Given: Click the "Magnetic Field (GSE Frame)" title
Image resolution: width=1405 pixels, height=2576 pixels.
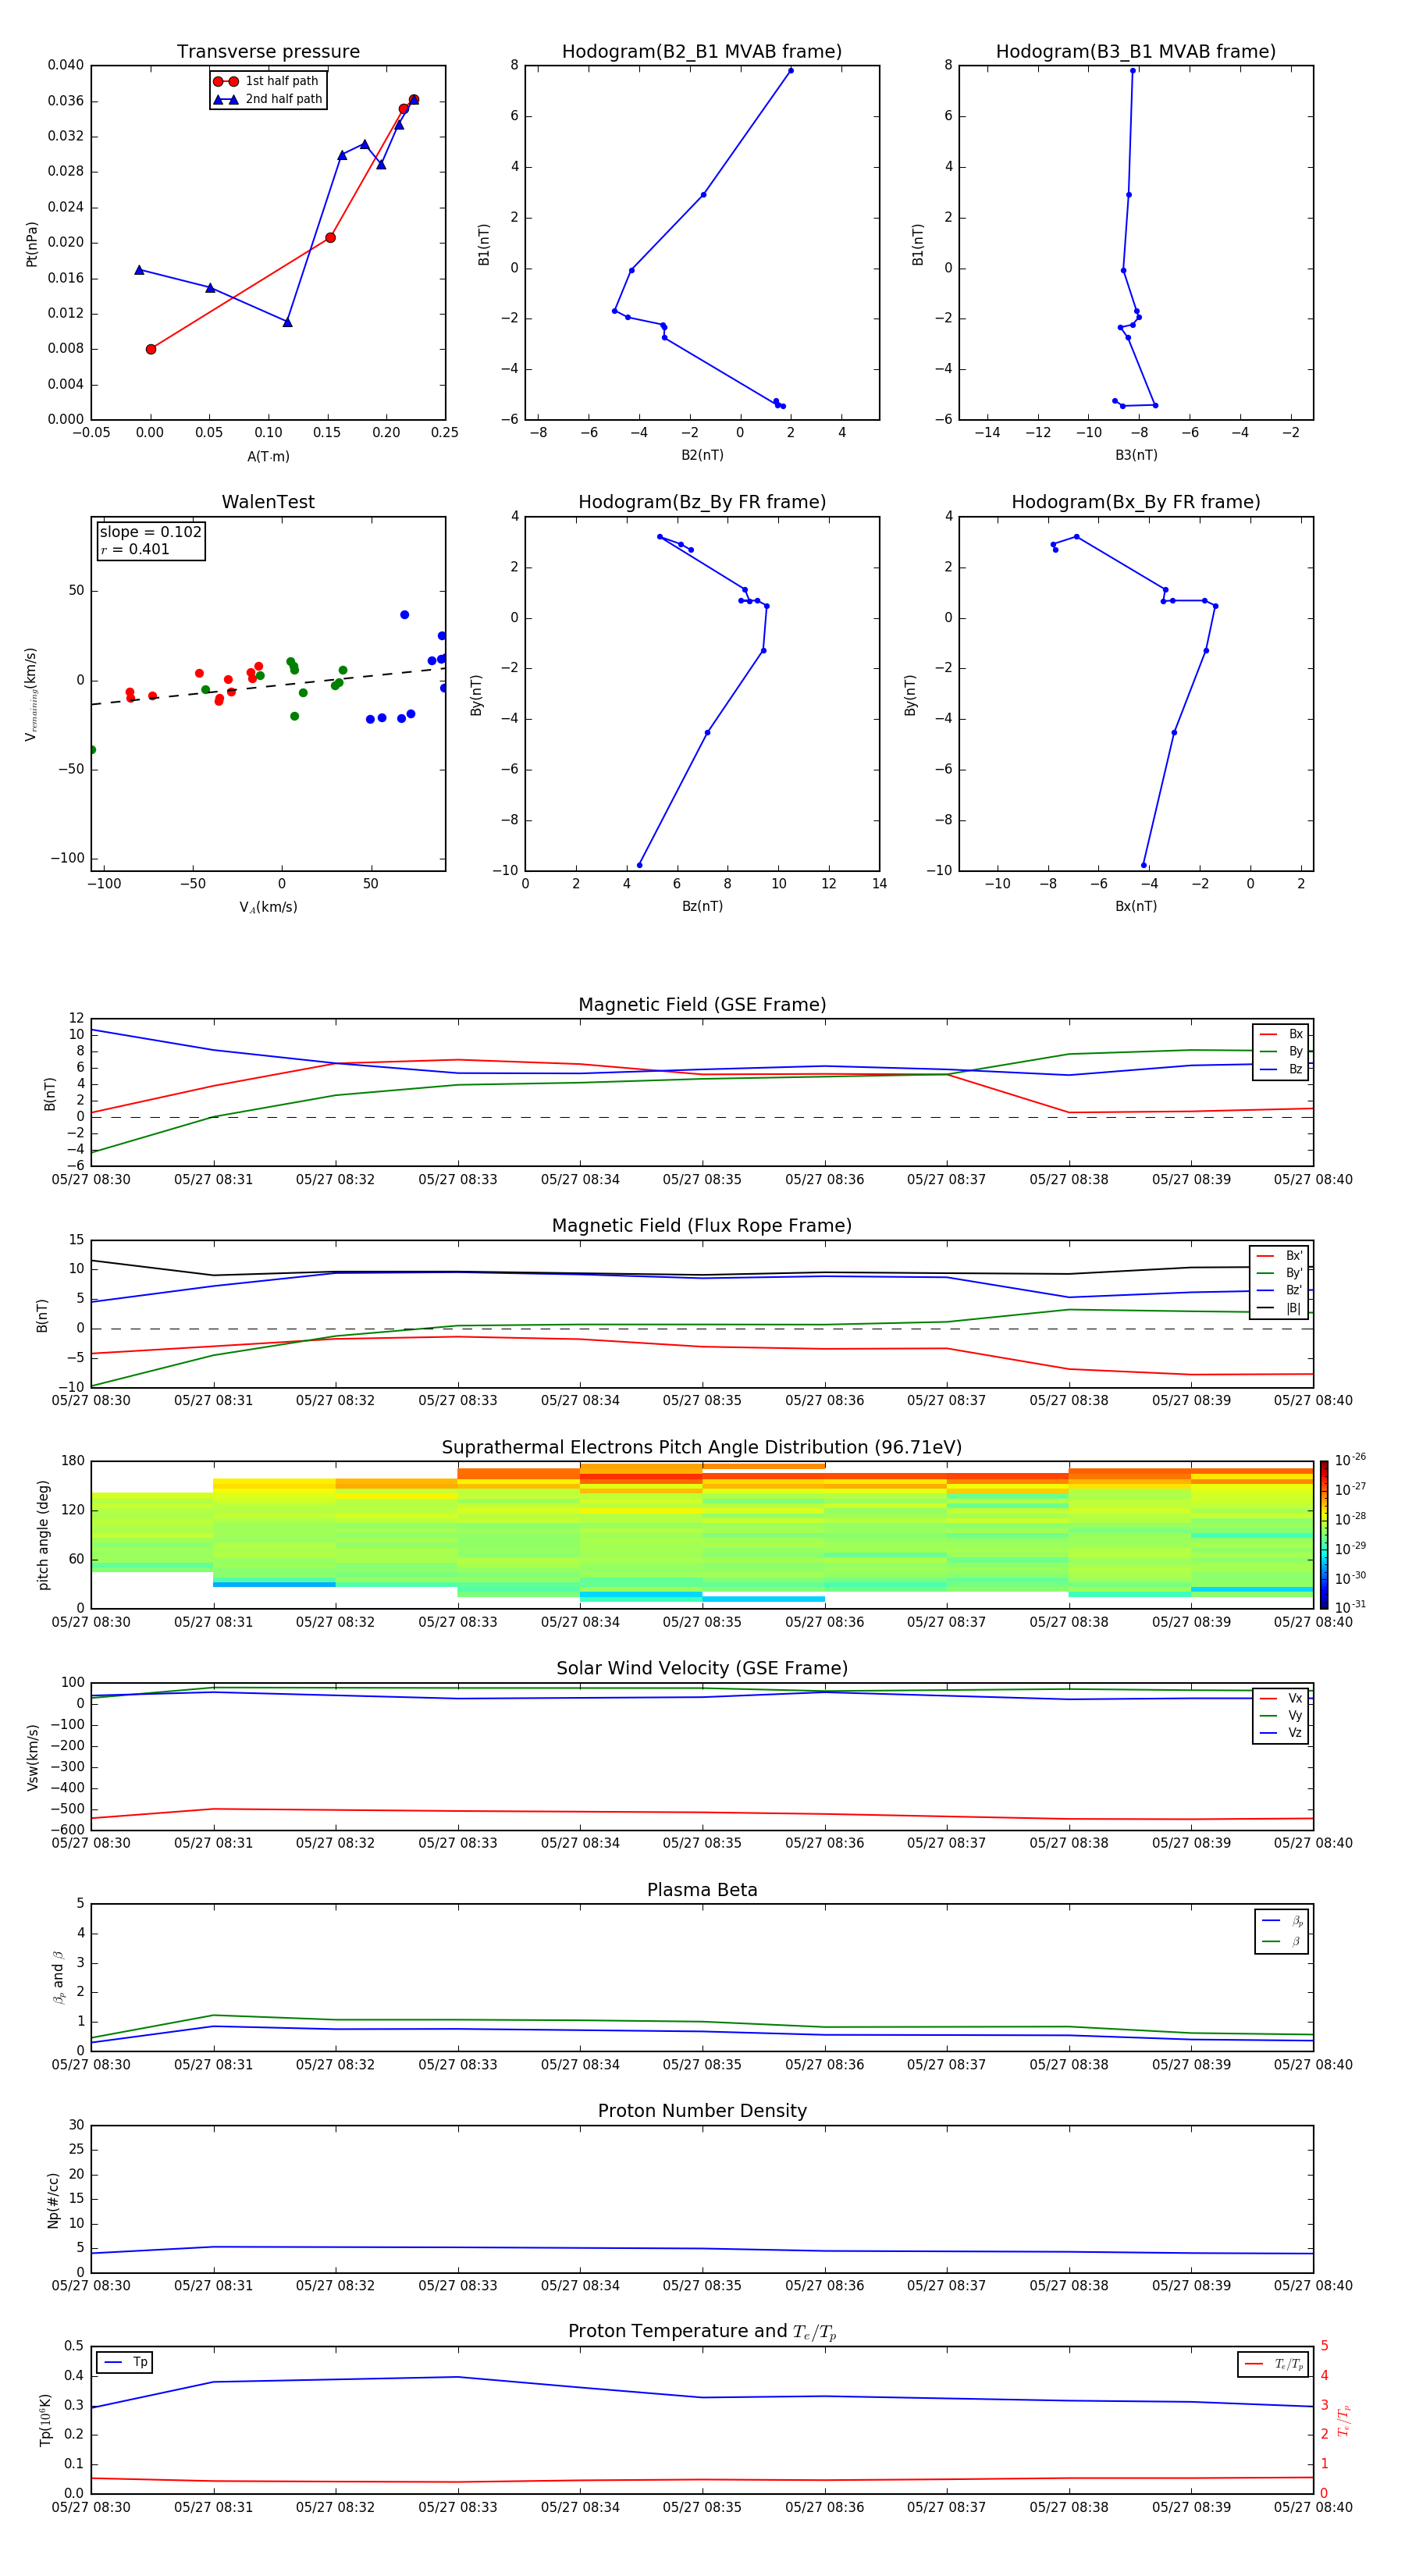Looking at the screenshot, I should click(702, 1005).
